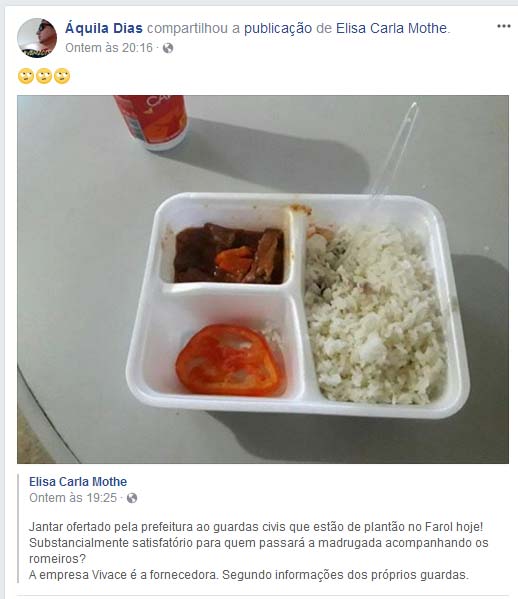The height and width of the screenshot is (599, 518).
Task: Click the public globe icon beside 20:16
Action: coord(168,48)
